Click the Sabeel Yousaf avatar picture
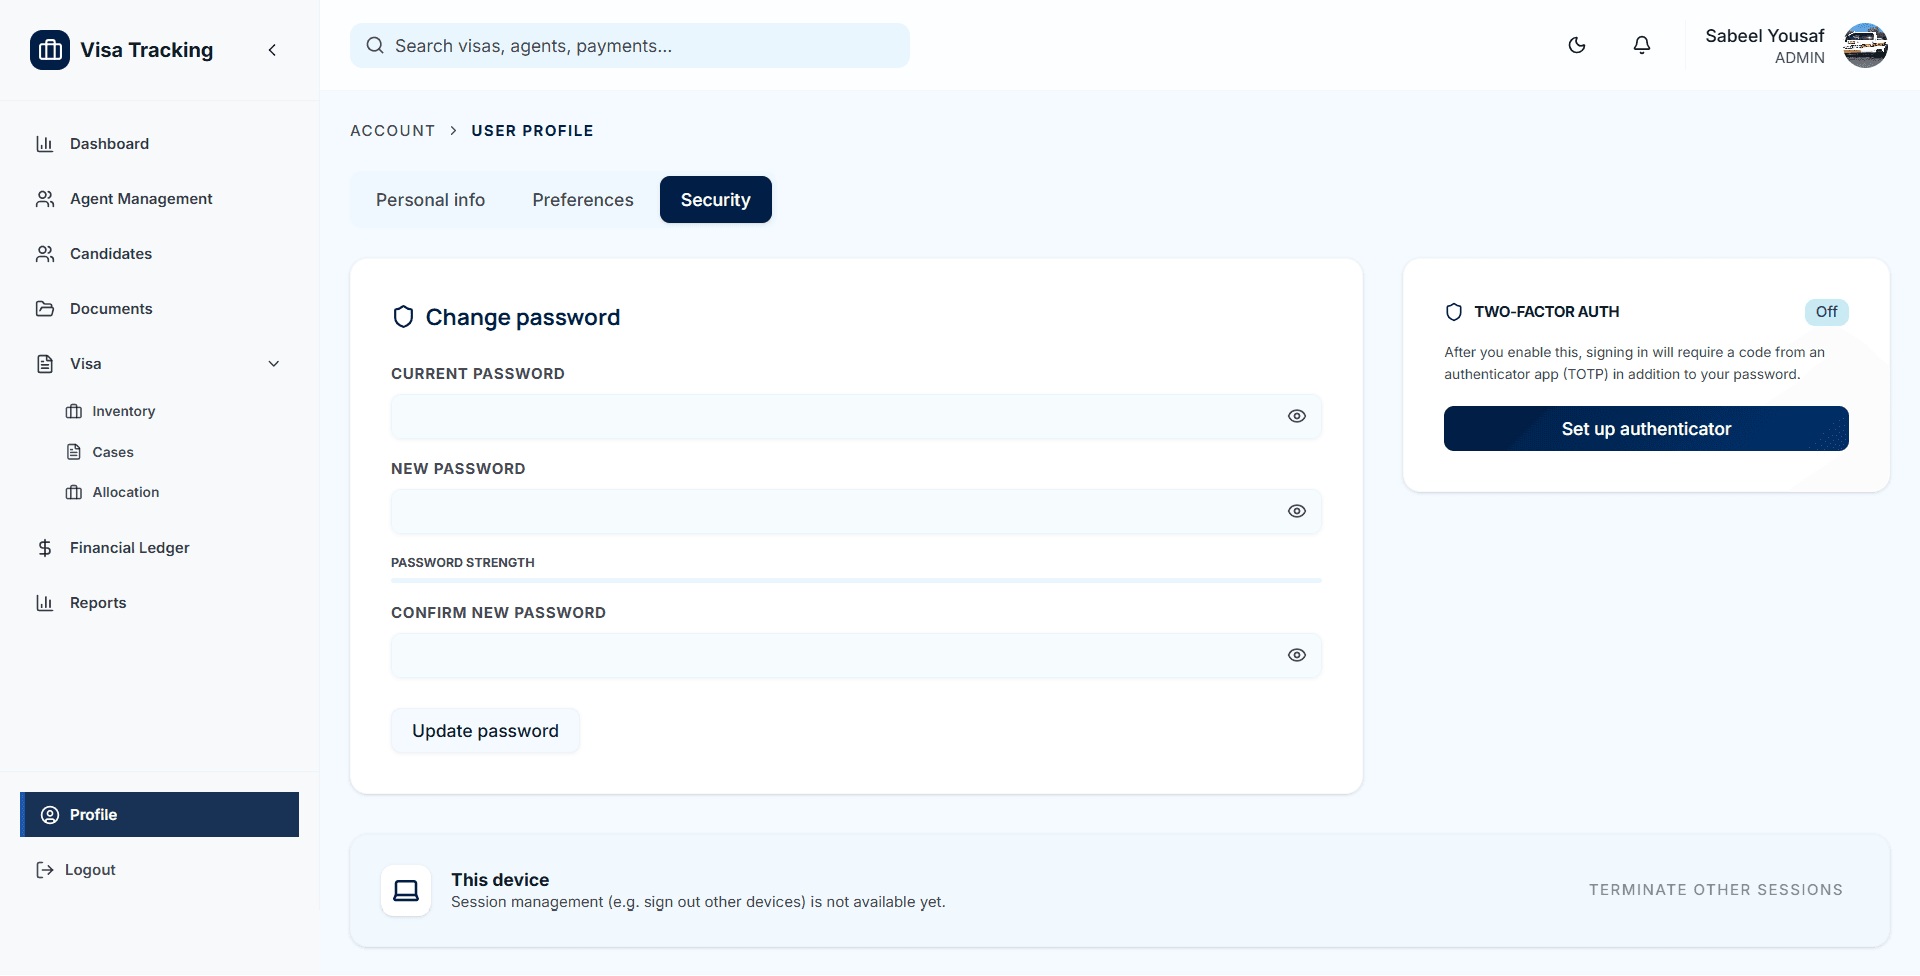Image resolution: width=1920 pixels, height=976 pixels. [1866, 46]
